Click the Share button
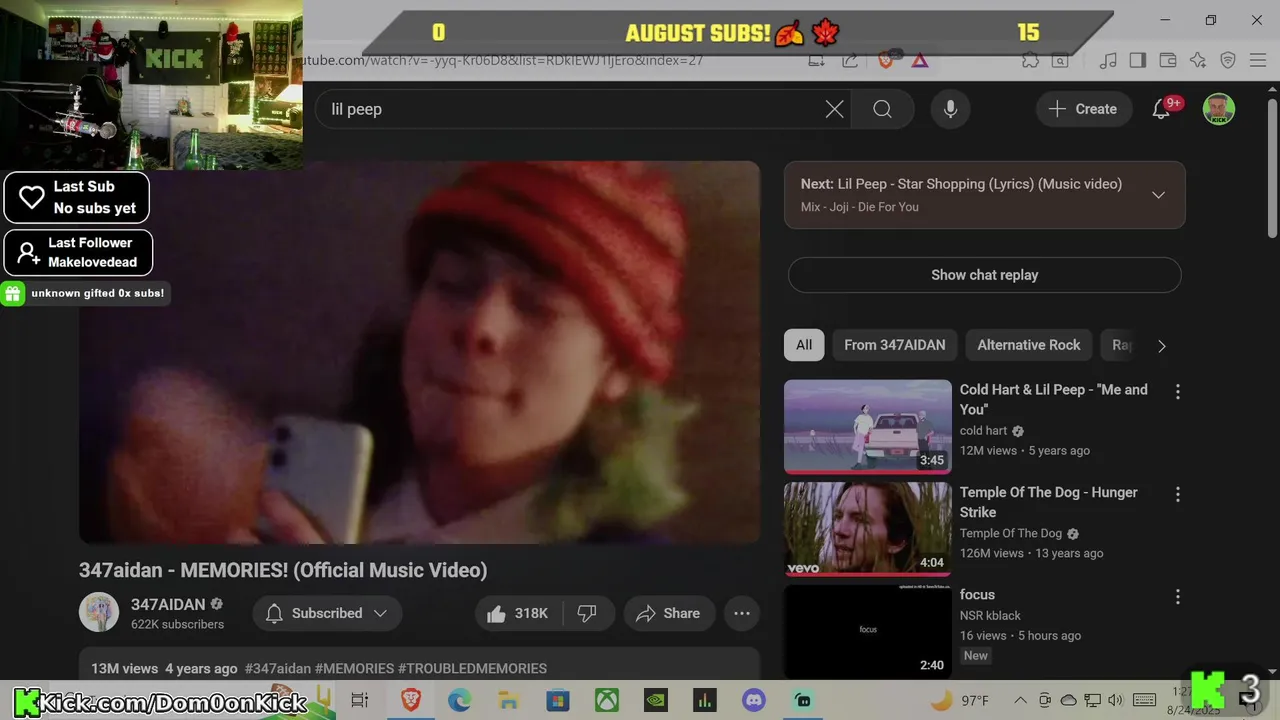Viewport: 1280px width, 720px height. coord(668,613)
